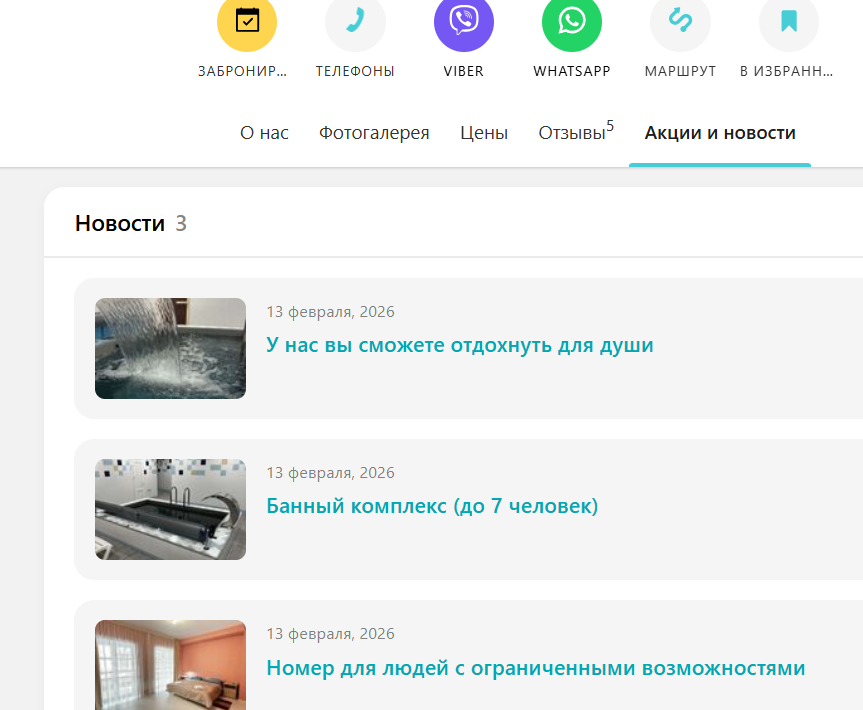Click the WHATSAPP label text
Screen dimensions: 863x710
[x=572, y=72]
